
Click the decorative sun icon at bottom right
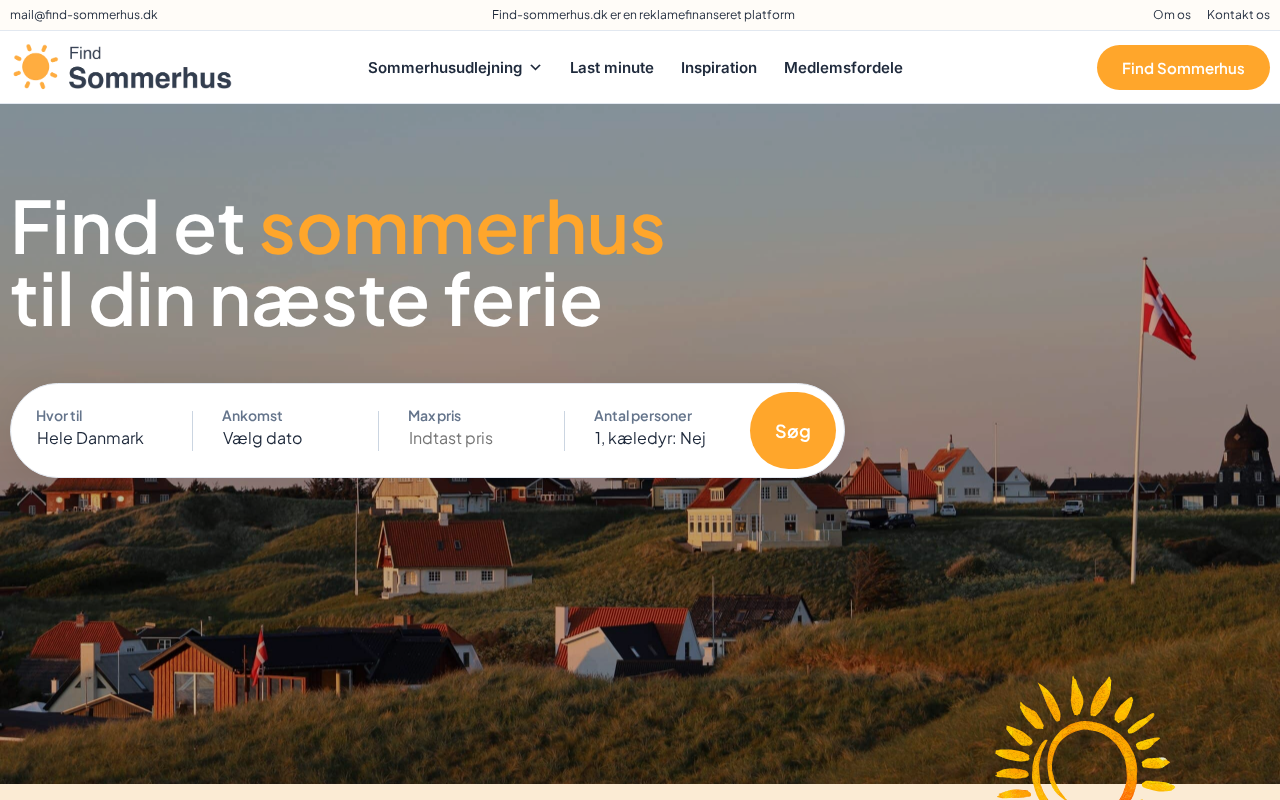(1084, 738)
